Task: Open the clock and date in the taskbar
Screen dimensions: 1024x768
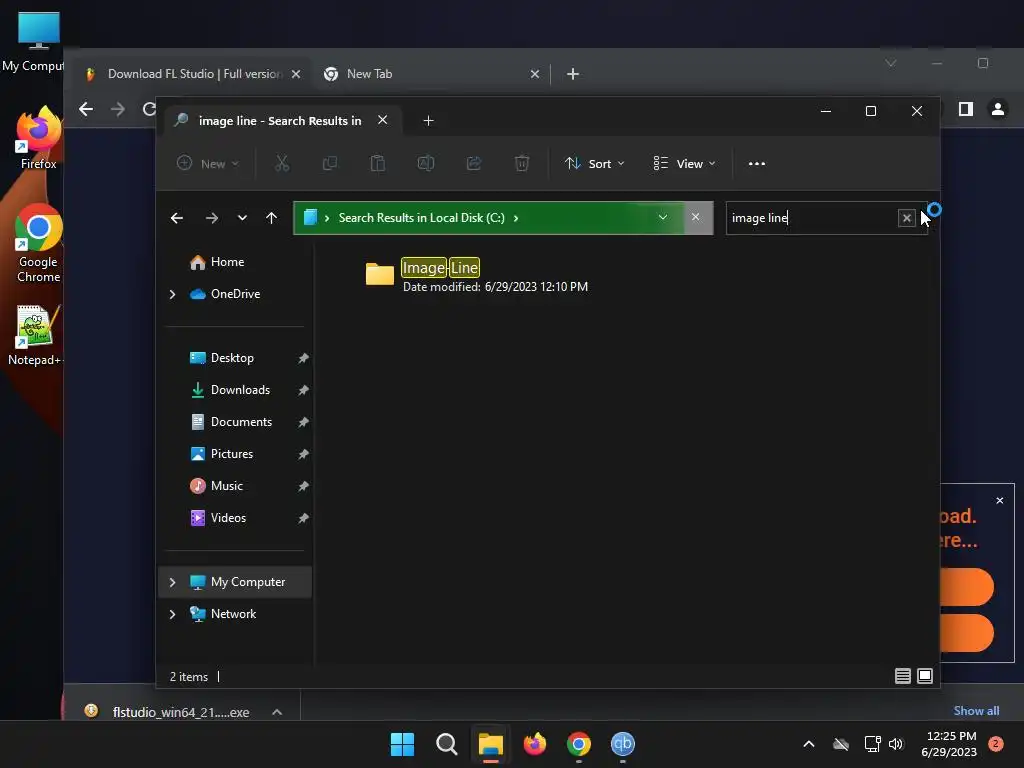Action: [x=950, y=744]
